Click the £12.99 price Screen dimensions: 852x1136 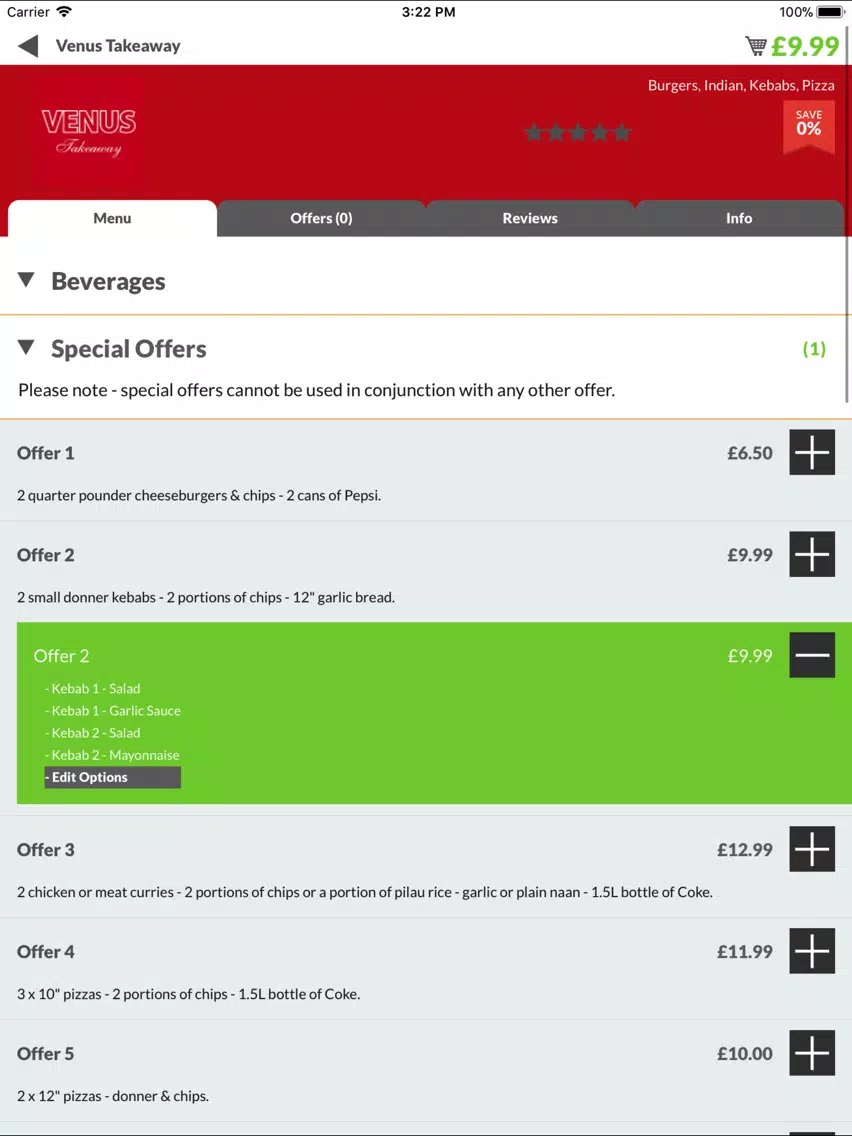tap(745, 849)
